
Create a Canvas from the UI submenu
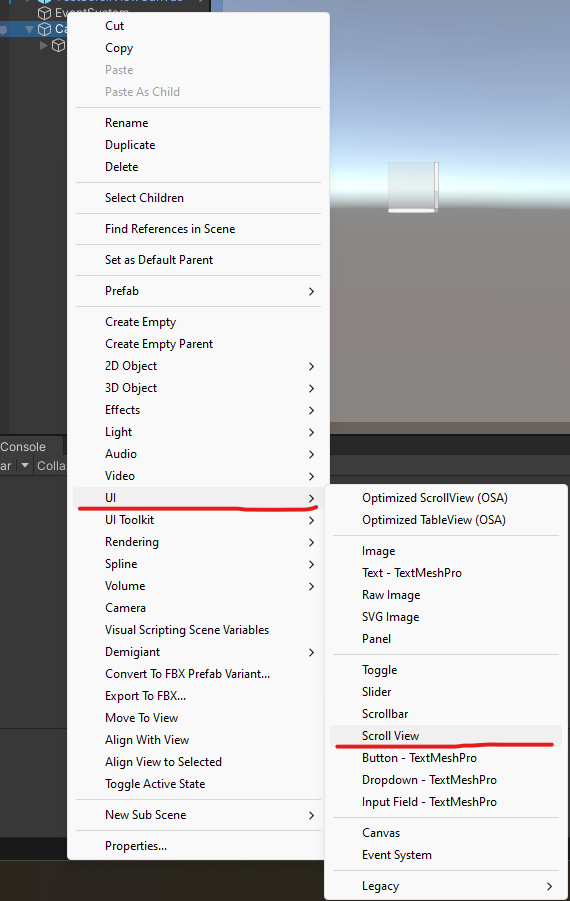(446, 833)
